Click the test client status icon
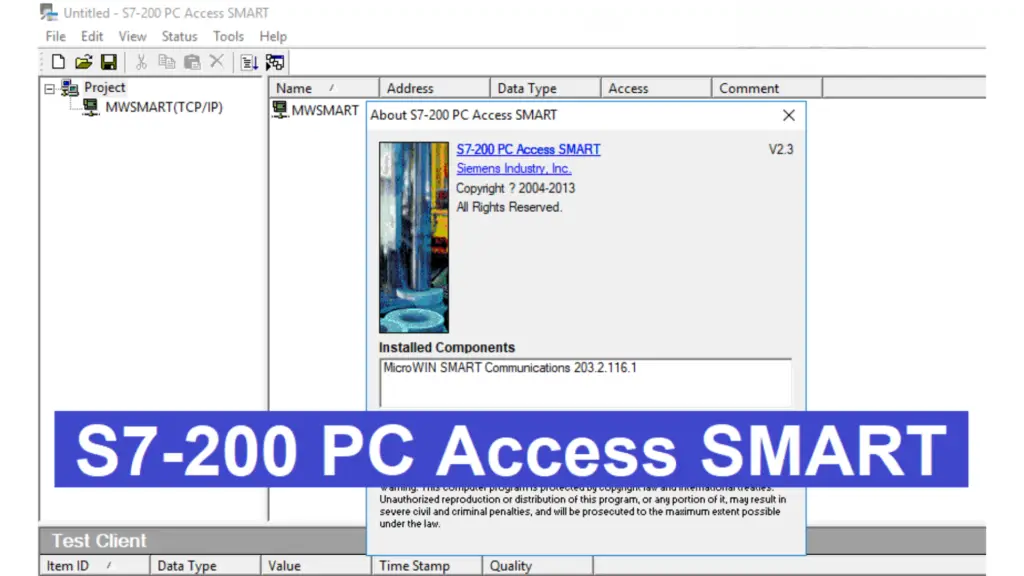Image resolution: width=1024 pixels, height=576 pixels. [275, 62]
